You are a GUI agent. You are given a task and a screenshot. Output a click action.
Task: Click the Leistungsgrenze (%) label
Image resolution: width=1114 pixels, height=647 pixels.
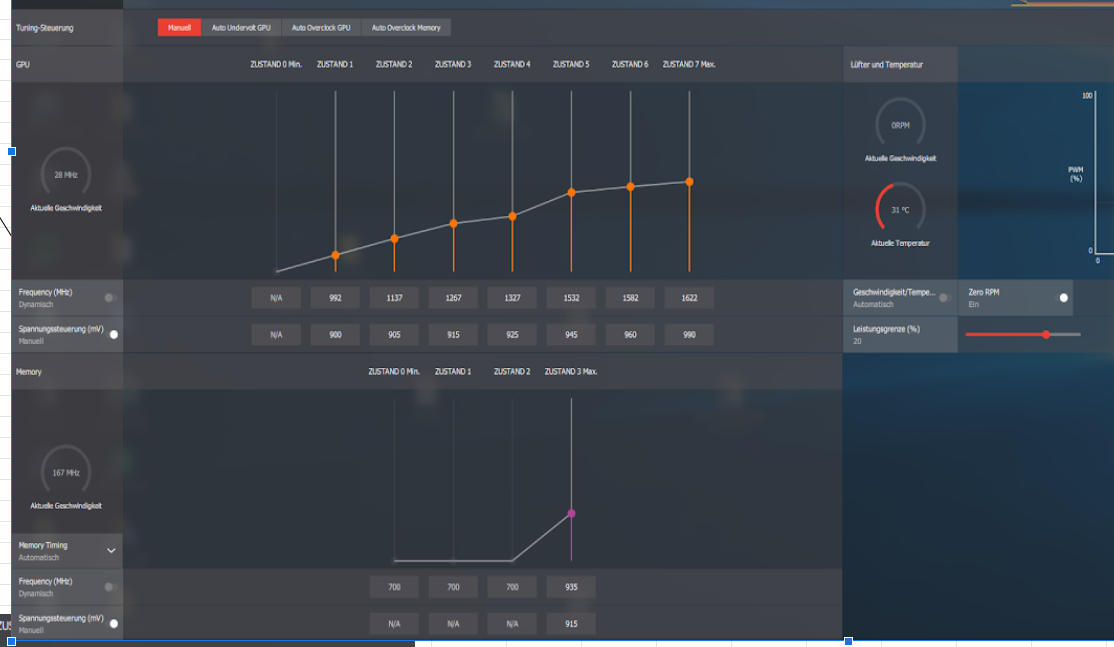(x=887, y=329)
